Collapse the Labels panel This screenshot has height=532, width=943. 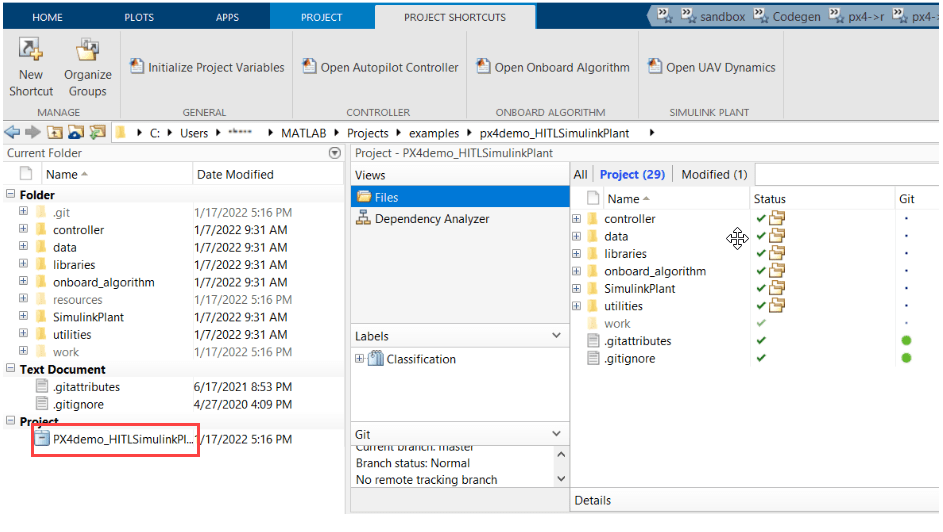(x=556, y=335)
